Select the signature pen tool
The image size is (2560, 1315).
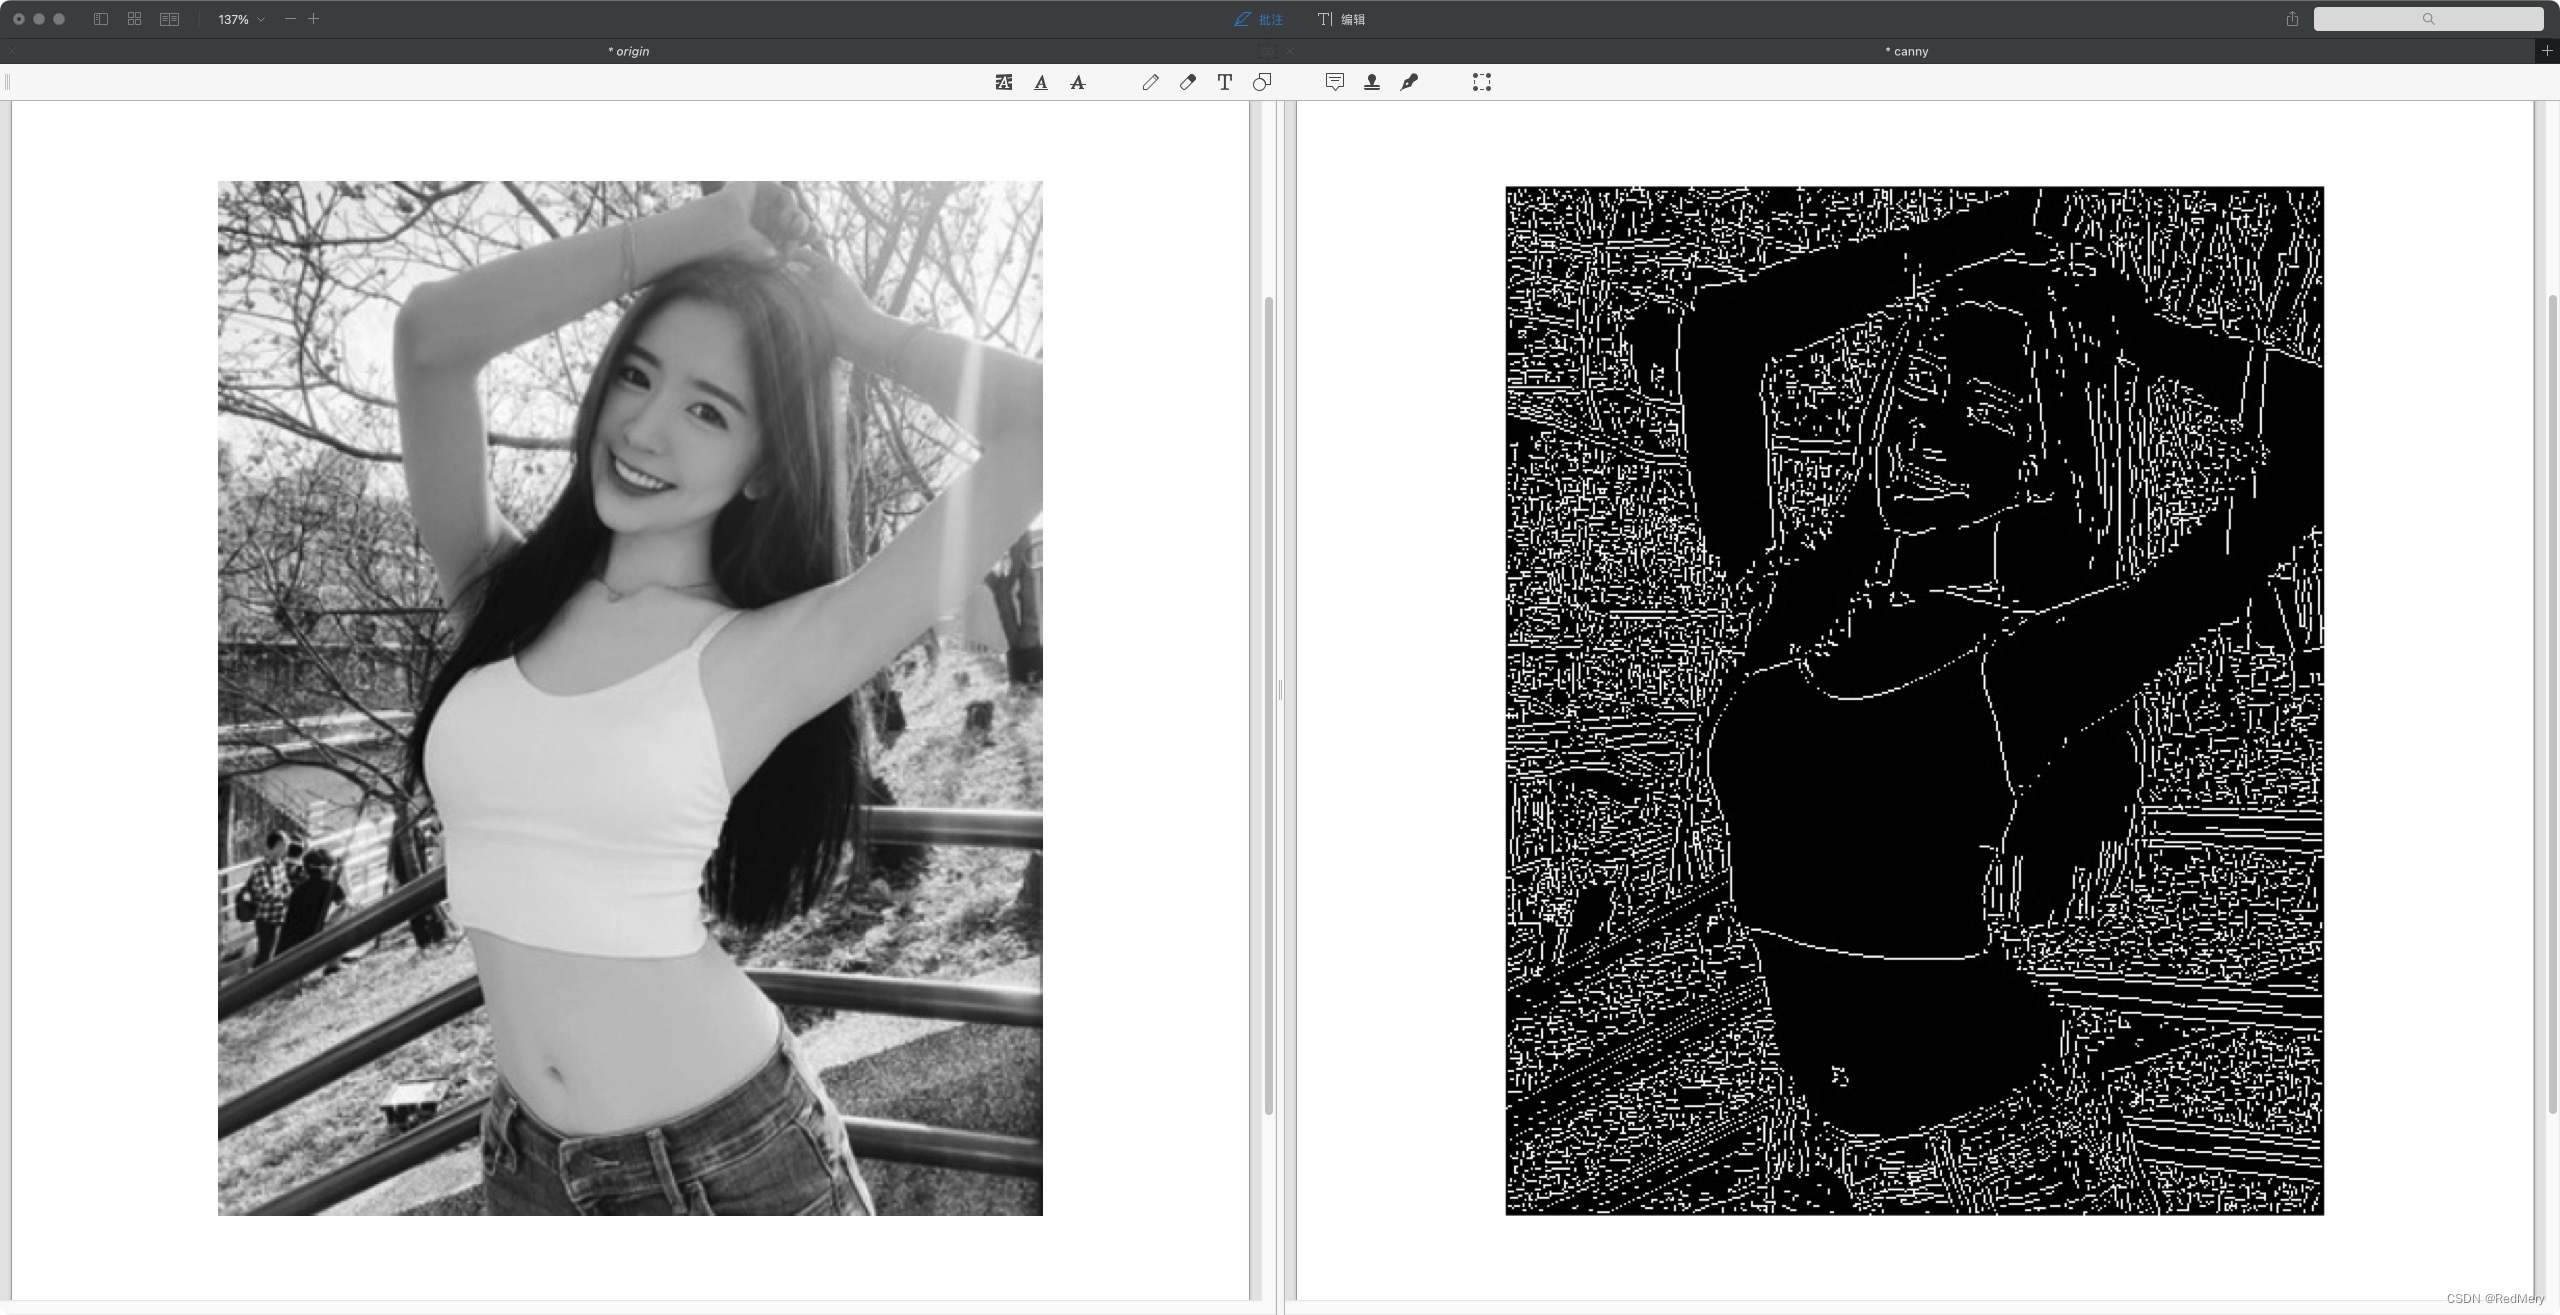point(1409,82)
